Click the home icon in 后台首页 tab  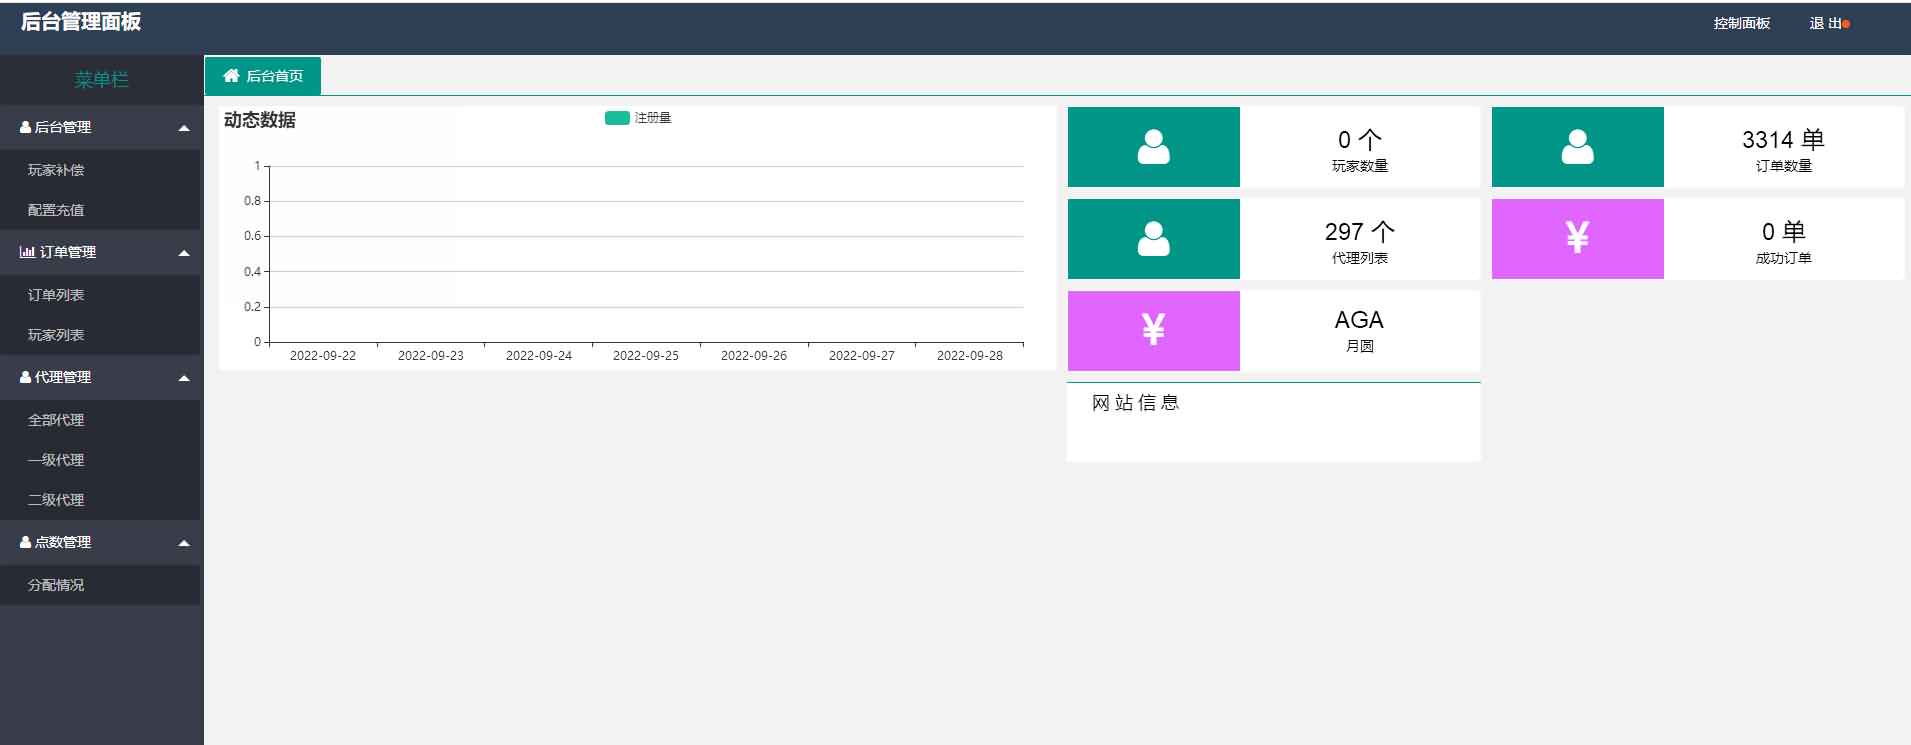pyautogui.click(x=231, y=76)
